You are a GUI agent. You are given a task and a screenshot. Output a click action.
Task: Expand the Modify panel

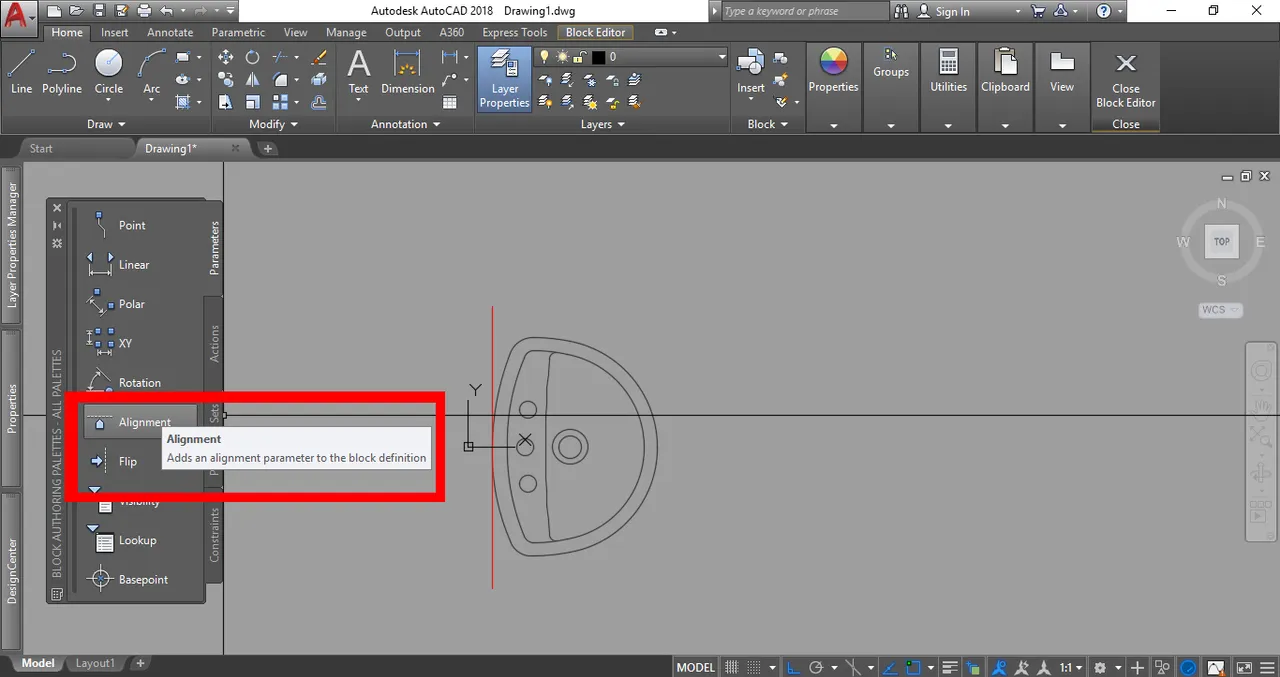tap(273, 124)
